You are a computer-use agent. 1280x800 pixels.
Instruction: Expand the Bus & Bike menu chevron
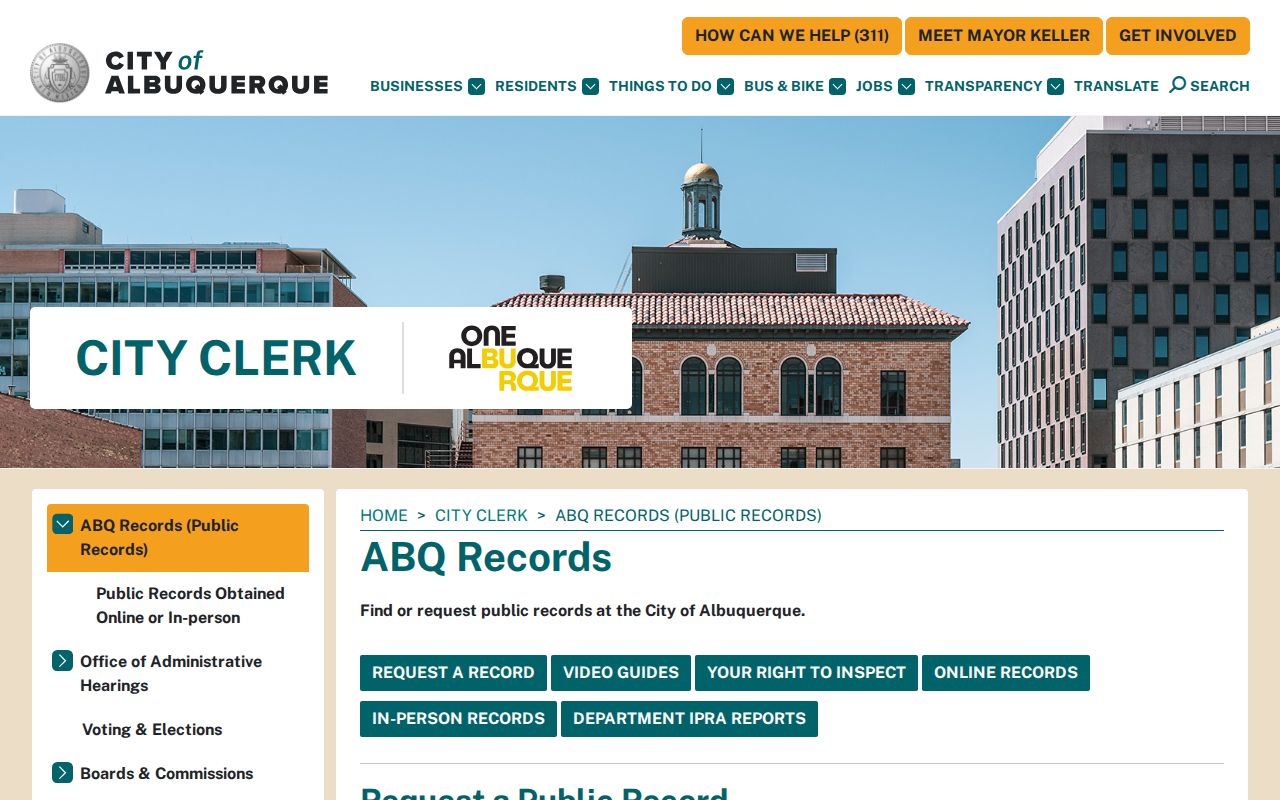tap(837, 86)
